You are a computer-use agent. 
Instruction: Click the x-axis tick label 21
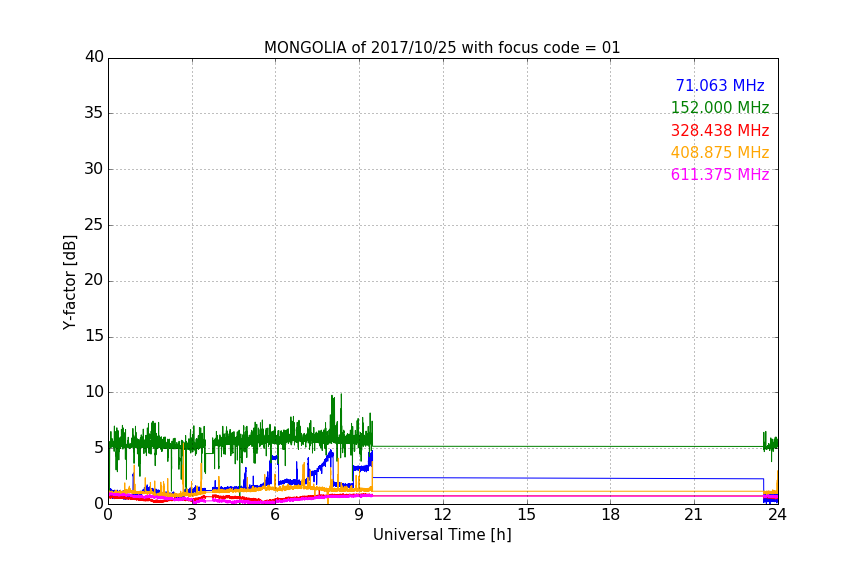click(x=694, y=515)
